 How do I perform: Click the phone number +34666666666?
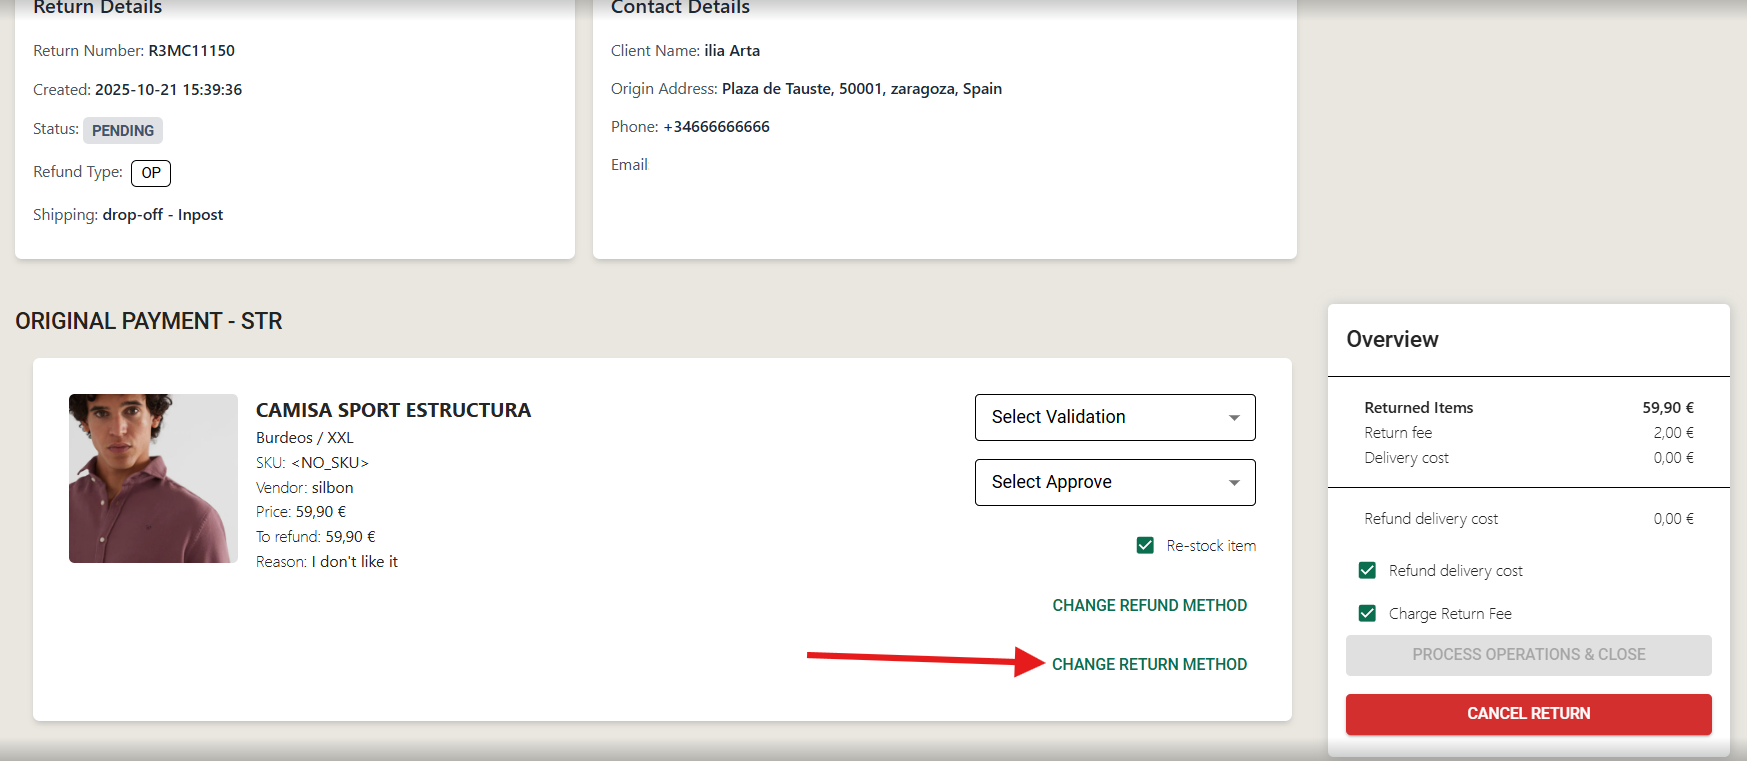(x=716, y=127)
